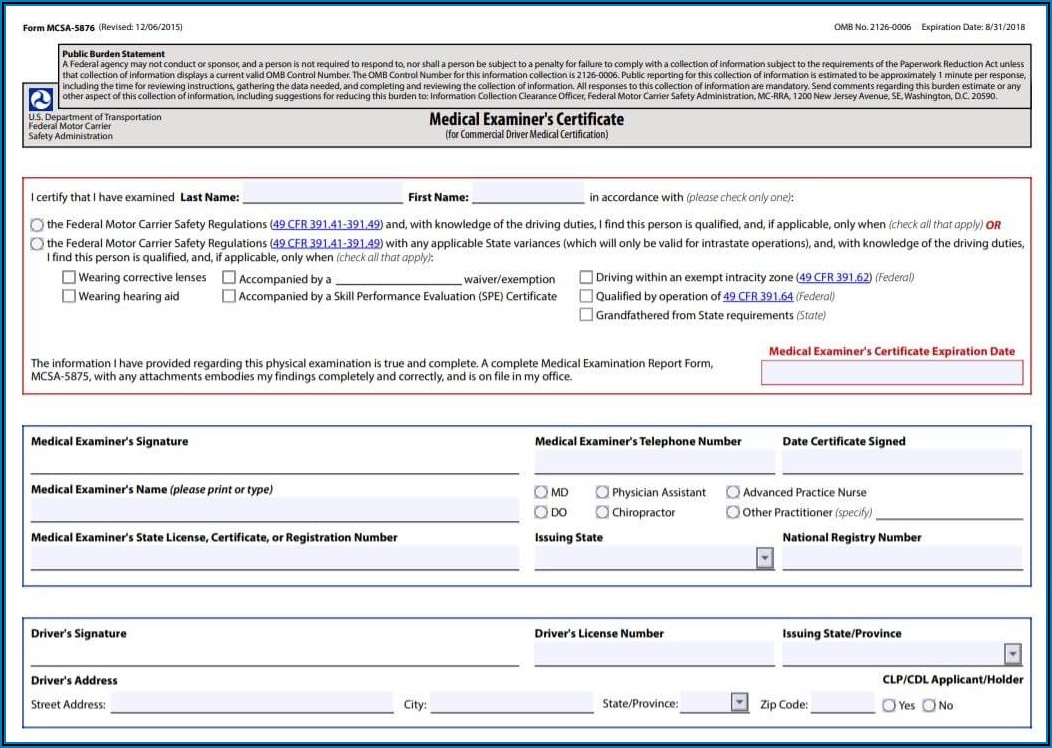Open the address State/Province dropdown
This screenshot has width=1052, height=748.
[x=739, y=702]
